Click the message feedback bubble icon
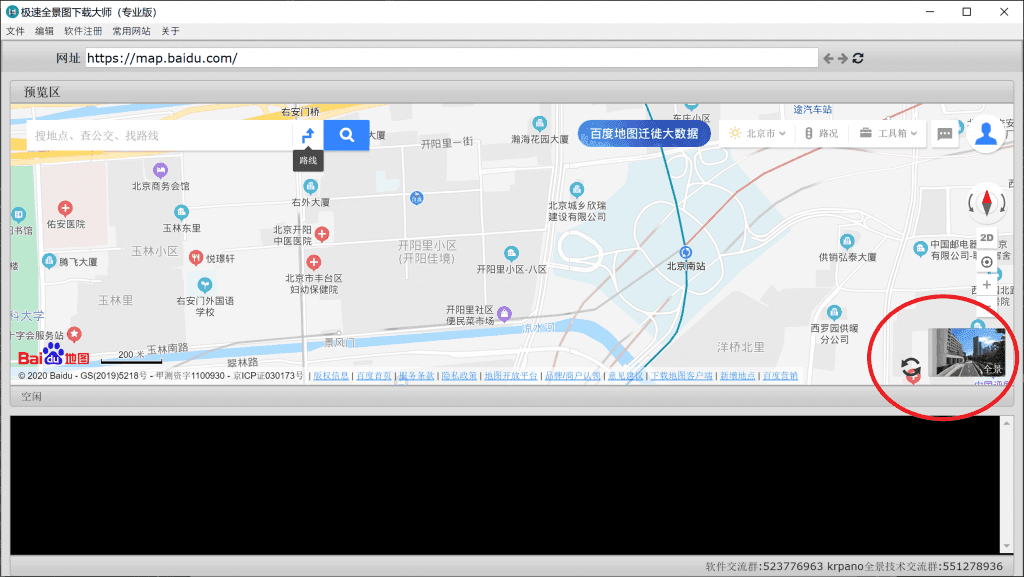The width and height of the screenshot is (1024, 577). click(944, 132)
